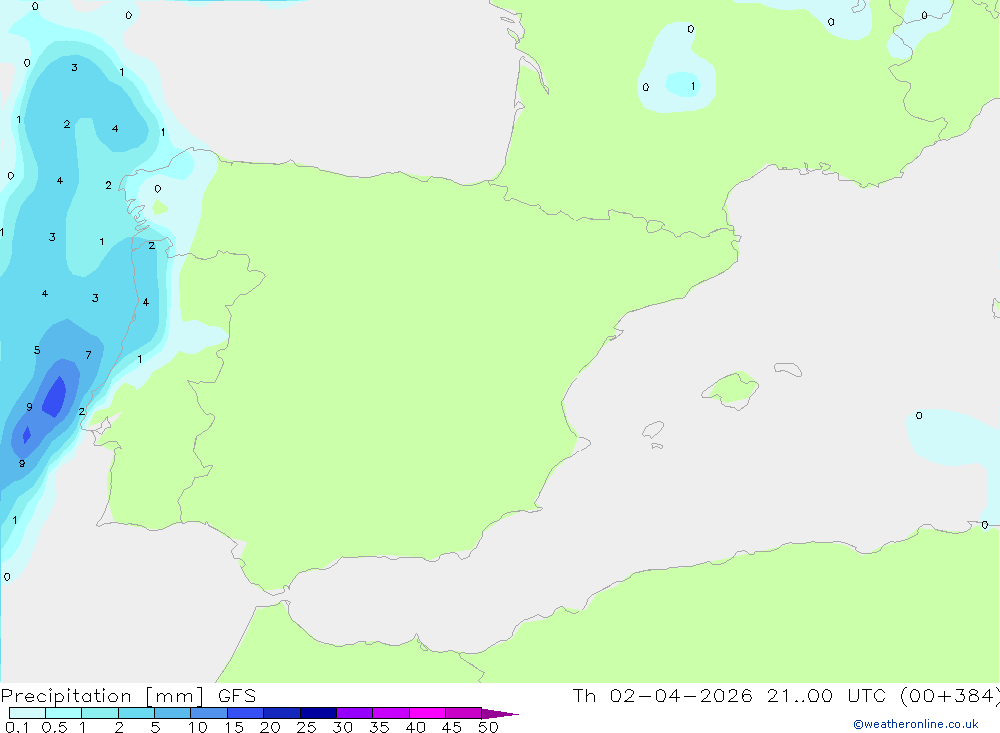The image size is (1000, 733).
Task: Click the '0.5' legend scale label
Action: [x=54, y=727]
